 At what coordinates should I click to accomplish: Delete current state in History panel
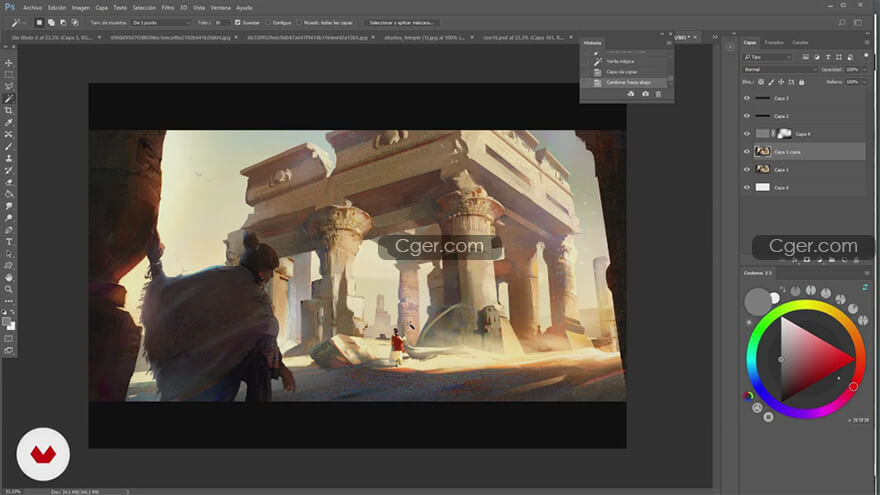point(658,94)
